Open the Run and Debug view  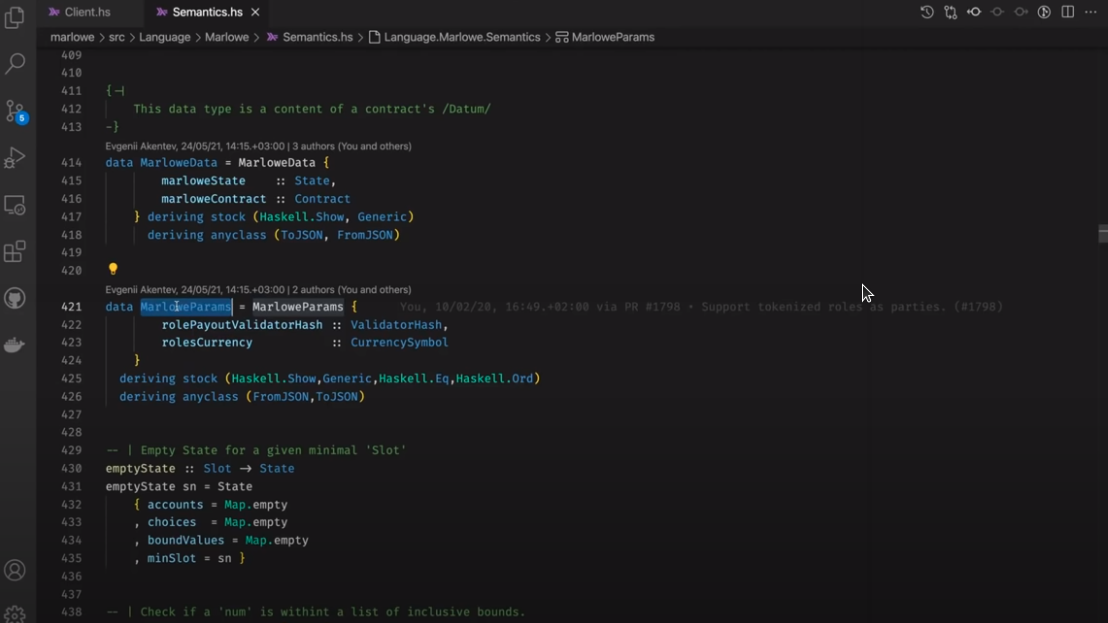15,158
